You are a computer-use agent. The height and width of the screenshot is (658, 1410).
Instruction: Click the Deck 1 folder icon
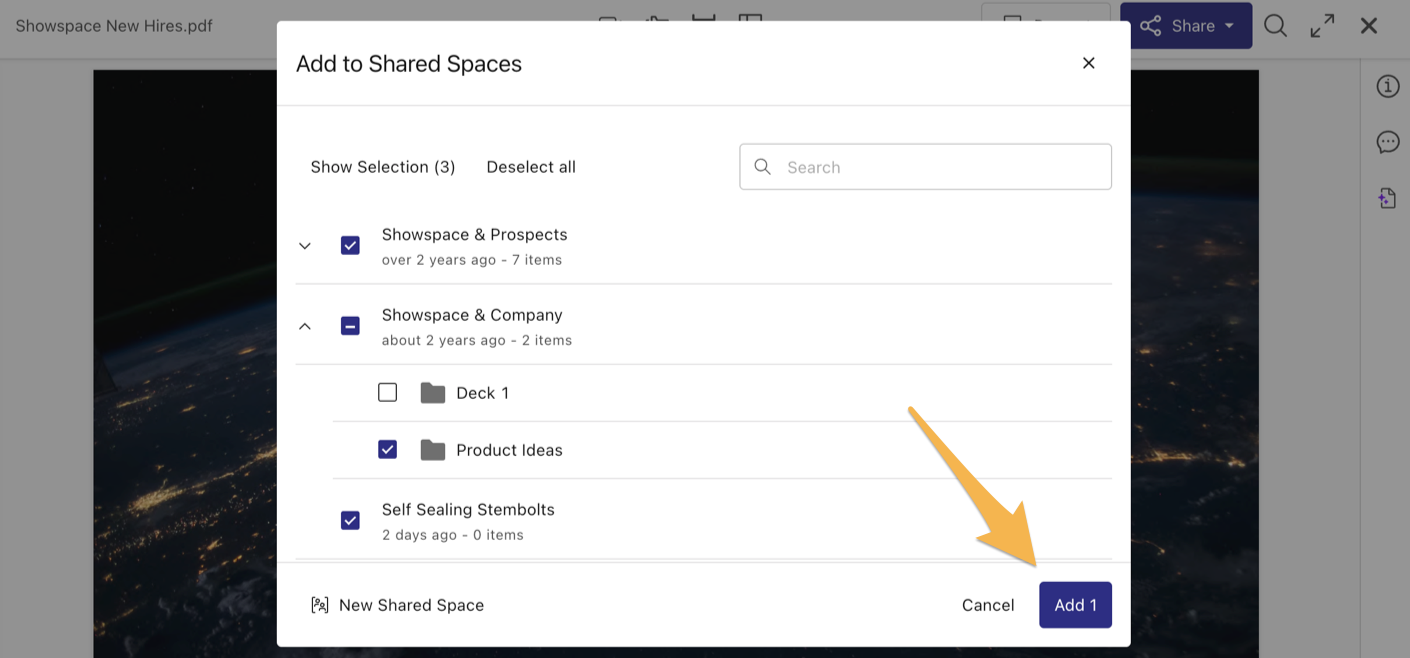pyautogui.click(x=432, y=392)
